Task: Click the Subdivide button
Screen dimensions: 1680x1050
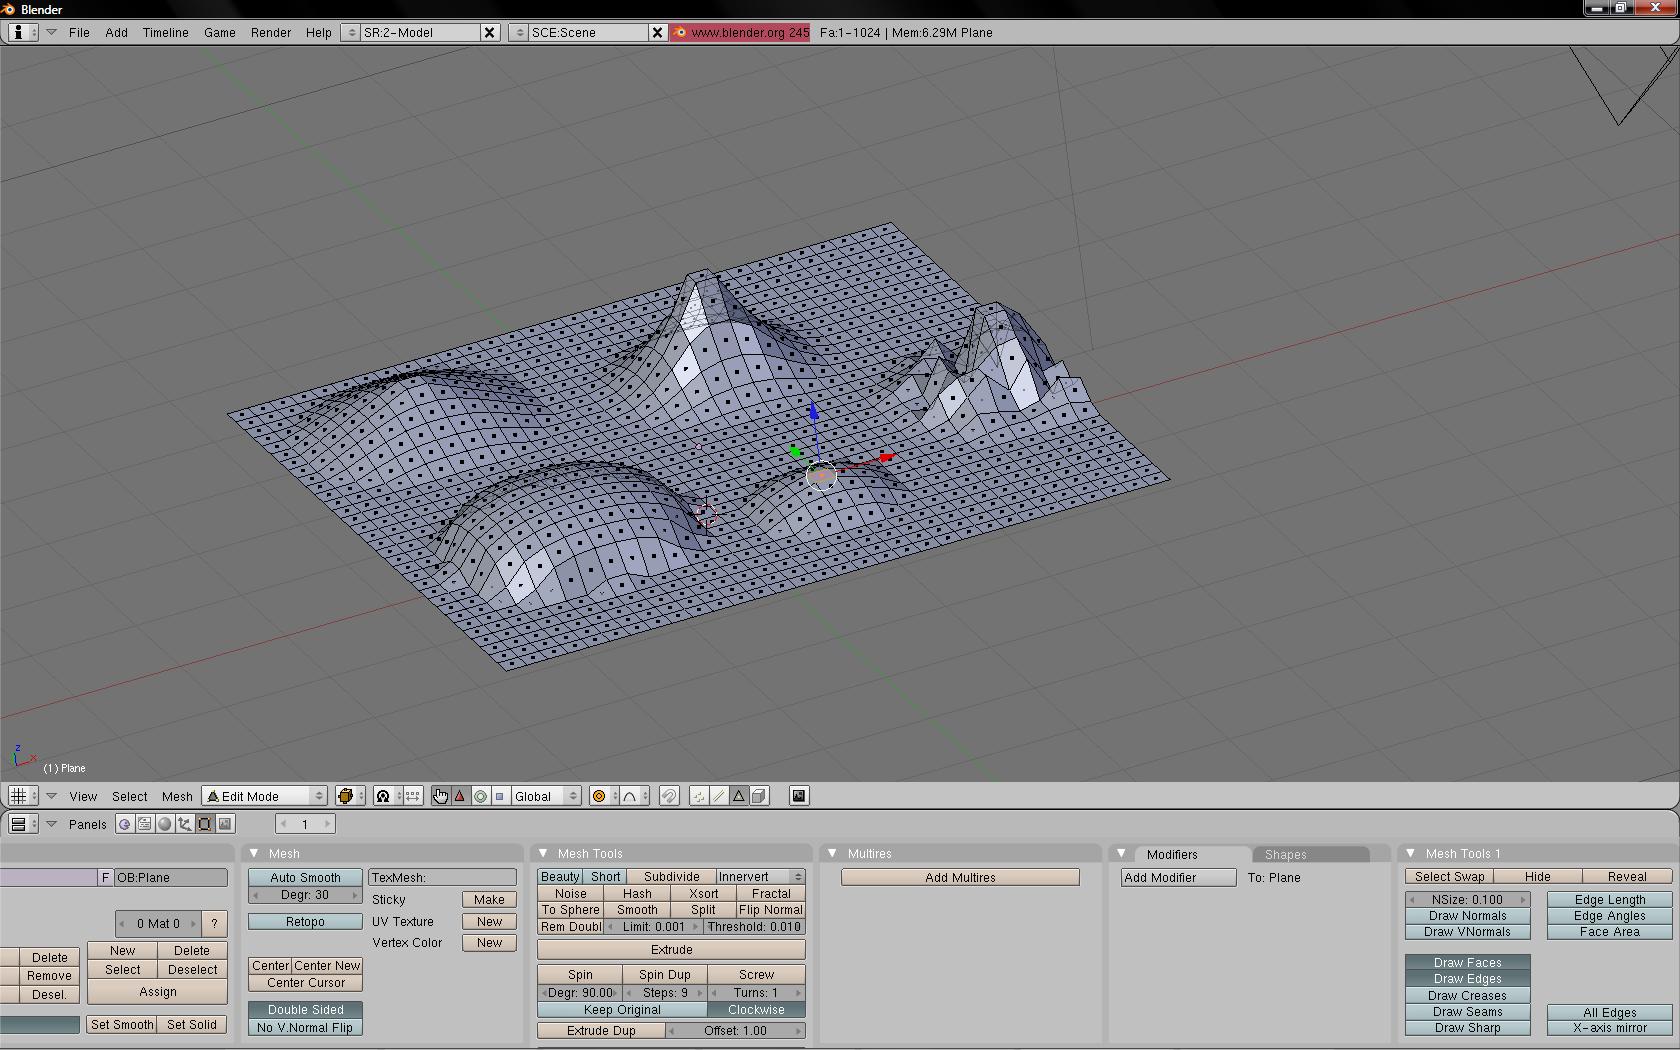Action: [671, 877]
